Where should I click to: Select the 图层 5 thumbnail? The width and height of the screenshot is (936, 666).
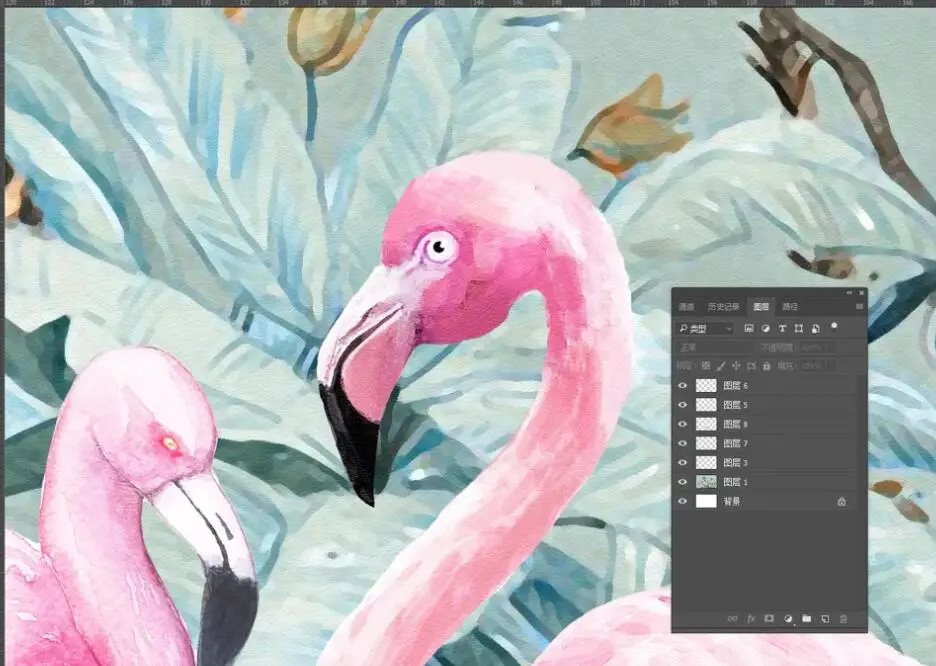[706, 405]
